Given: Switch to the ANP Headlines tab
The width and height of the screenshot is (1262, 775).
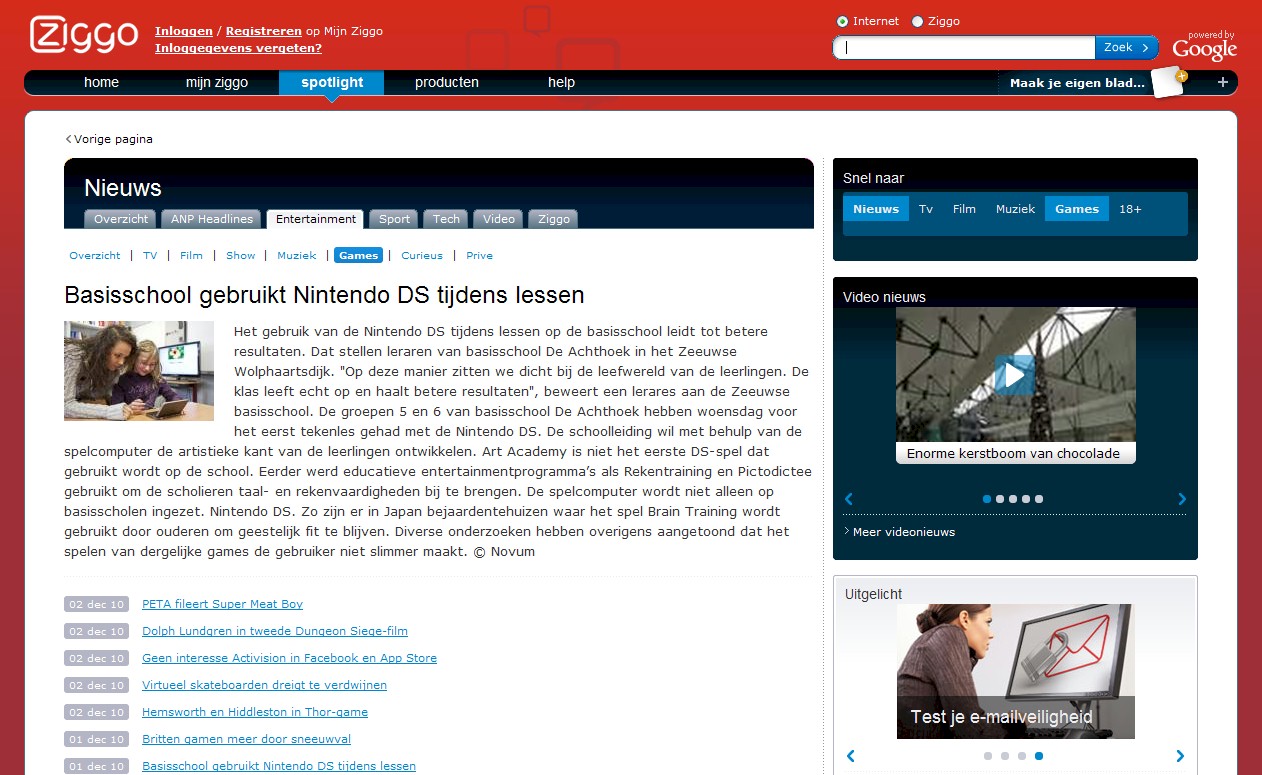Looking at the screenshot, I should point(211,219).
